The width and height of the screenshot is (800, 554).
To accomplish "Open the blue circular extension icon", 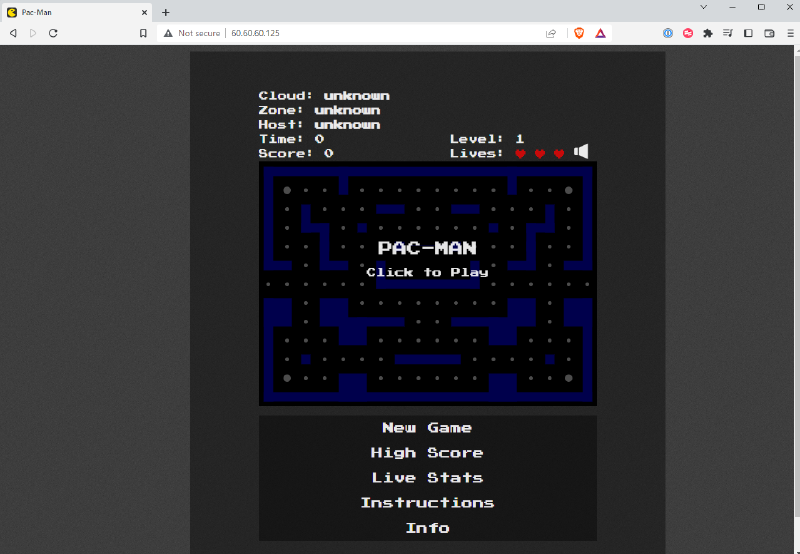I will tap(668, 33).
